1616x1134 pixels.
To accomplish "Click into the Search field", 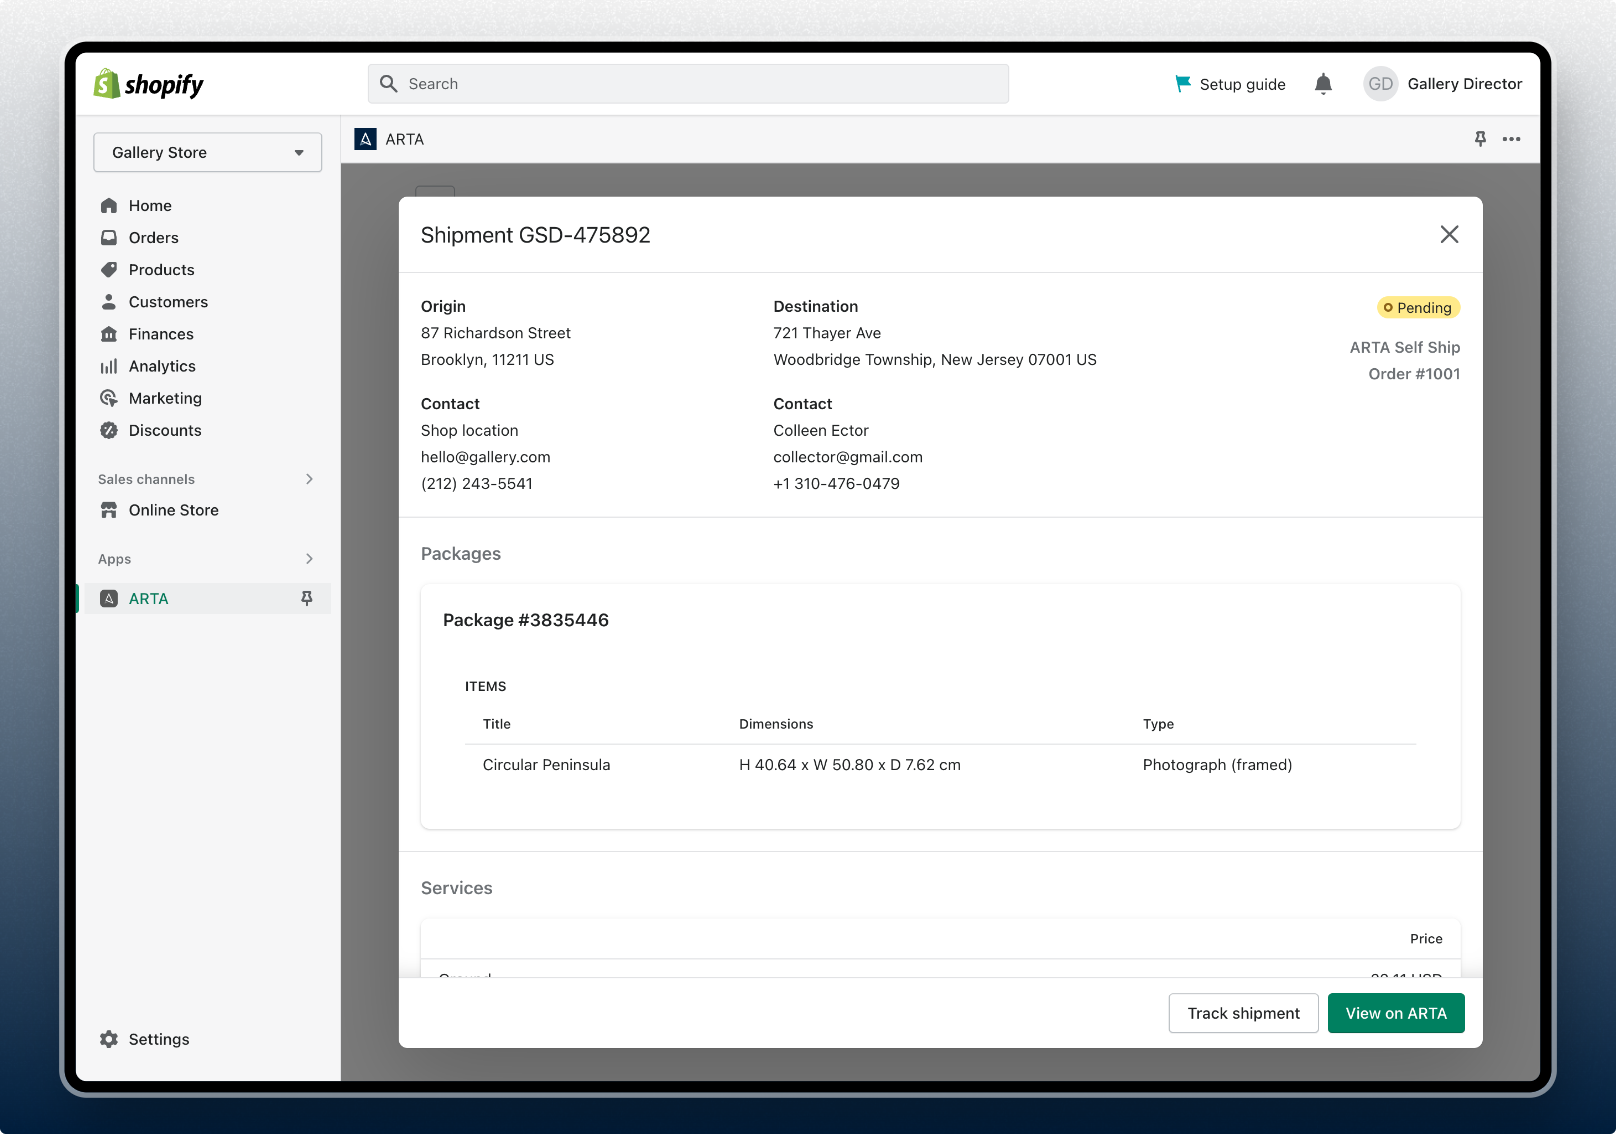I will (688, 84).
